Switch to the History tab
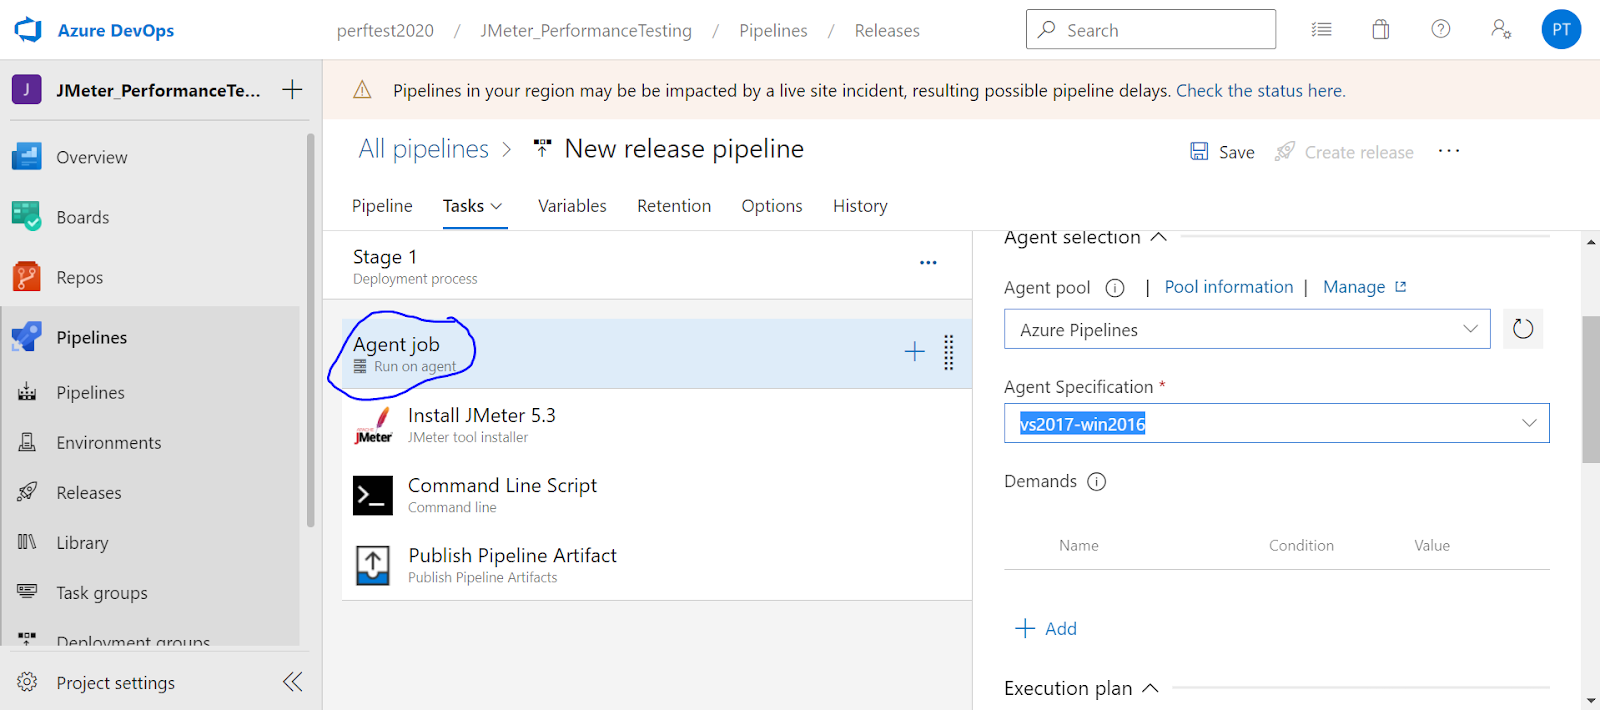Image resolution: width=1600 pixels, height=710 pixels. tap(860, 205)
